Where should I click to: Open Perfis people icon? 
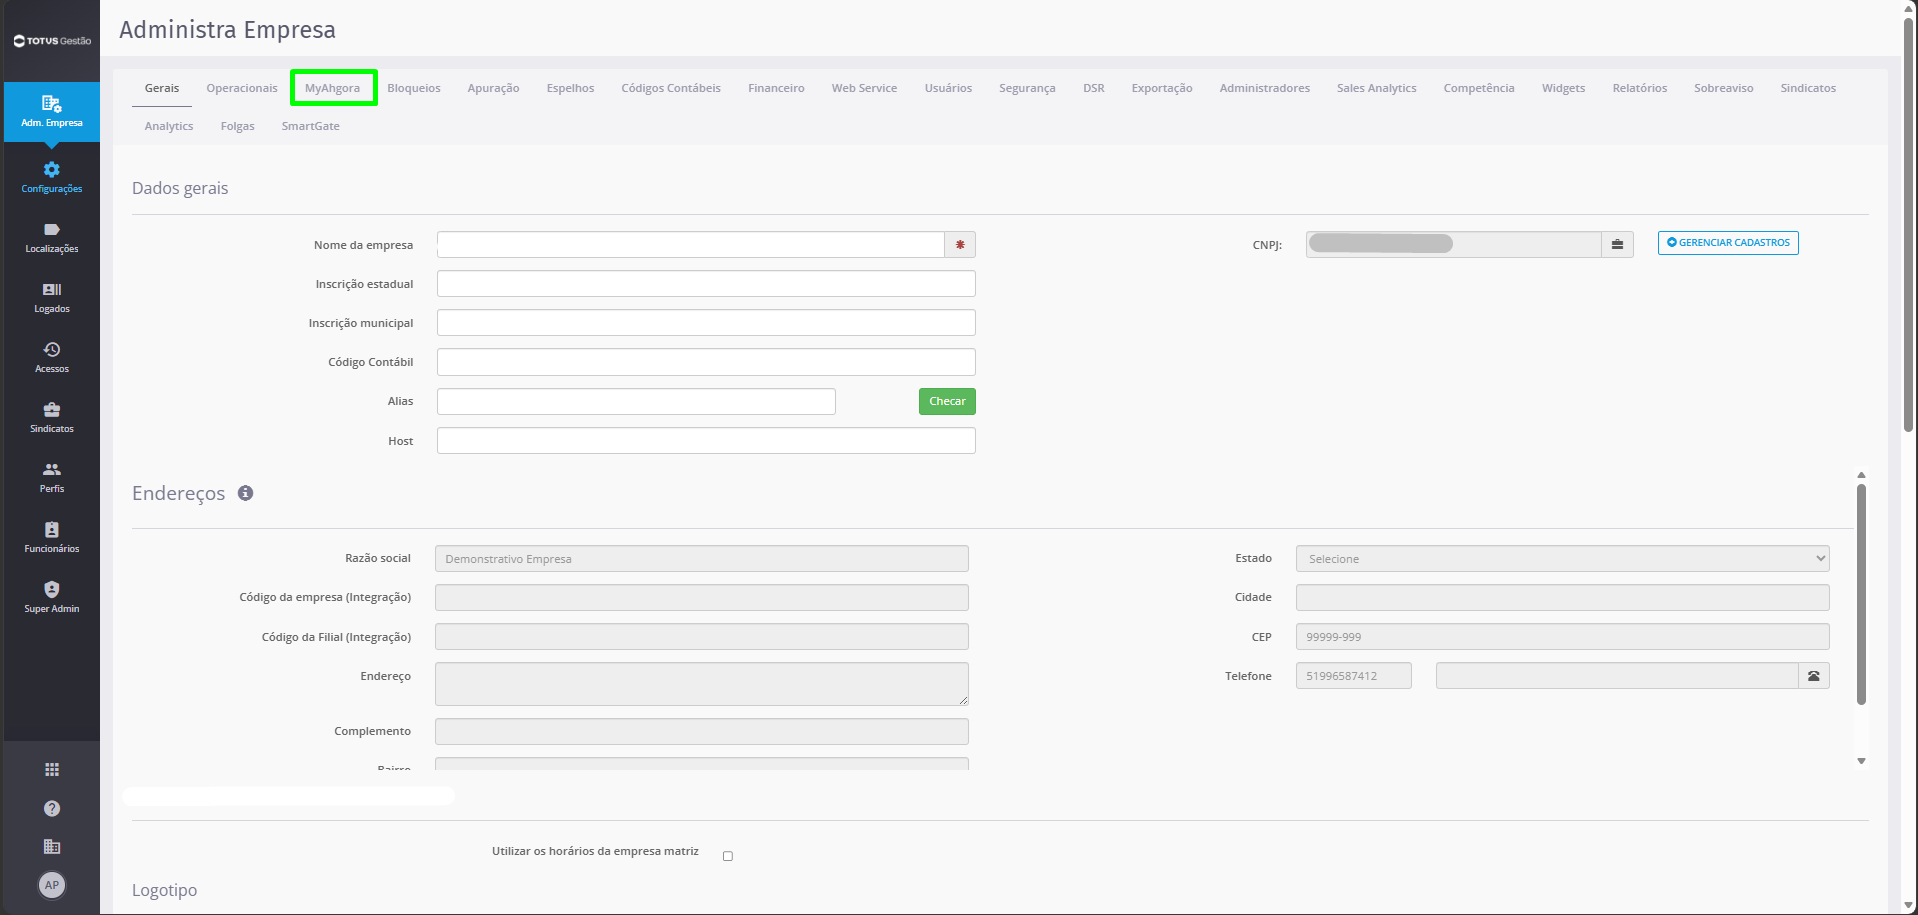52,470
